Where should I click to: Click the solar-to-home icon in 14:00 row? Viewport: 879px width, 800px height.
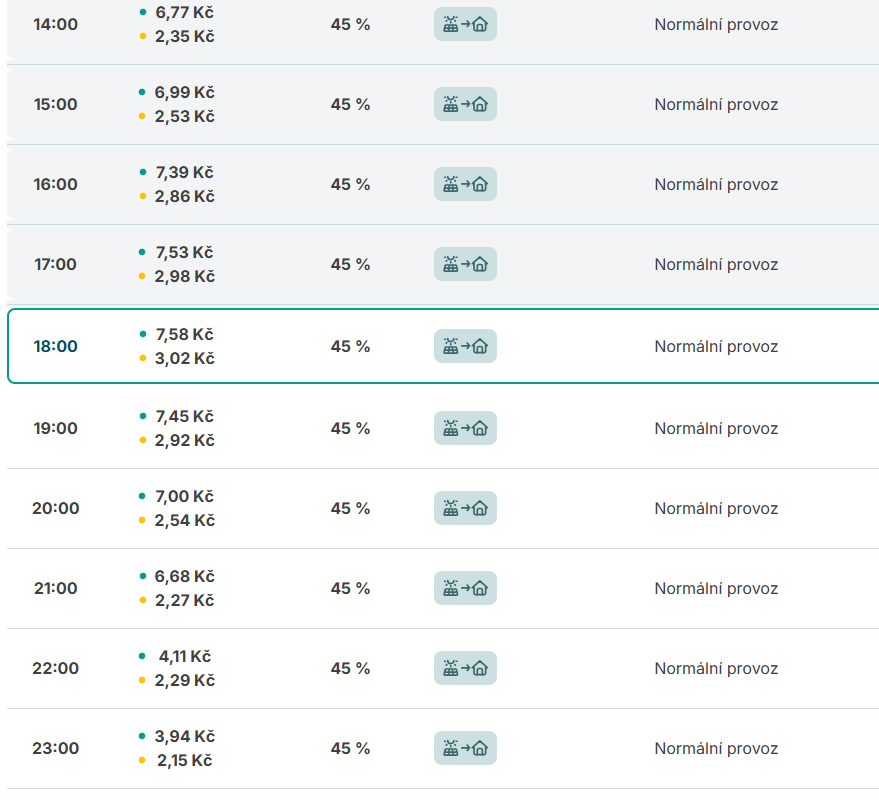coord(465,24)
